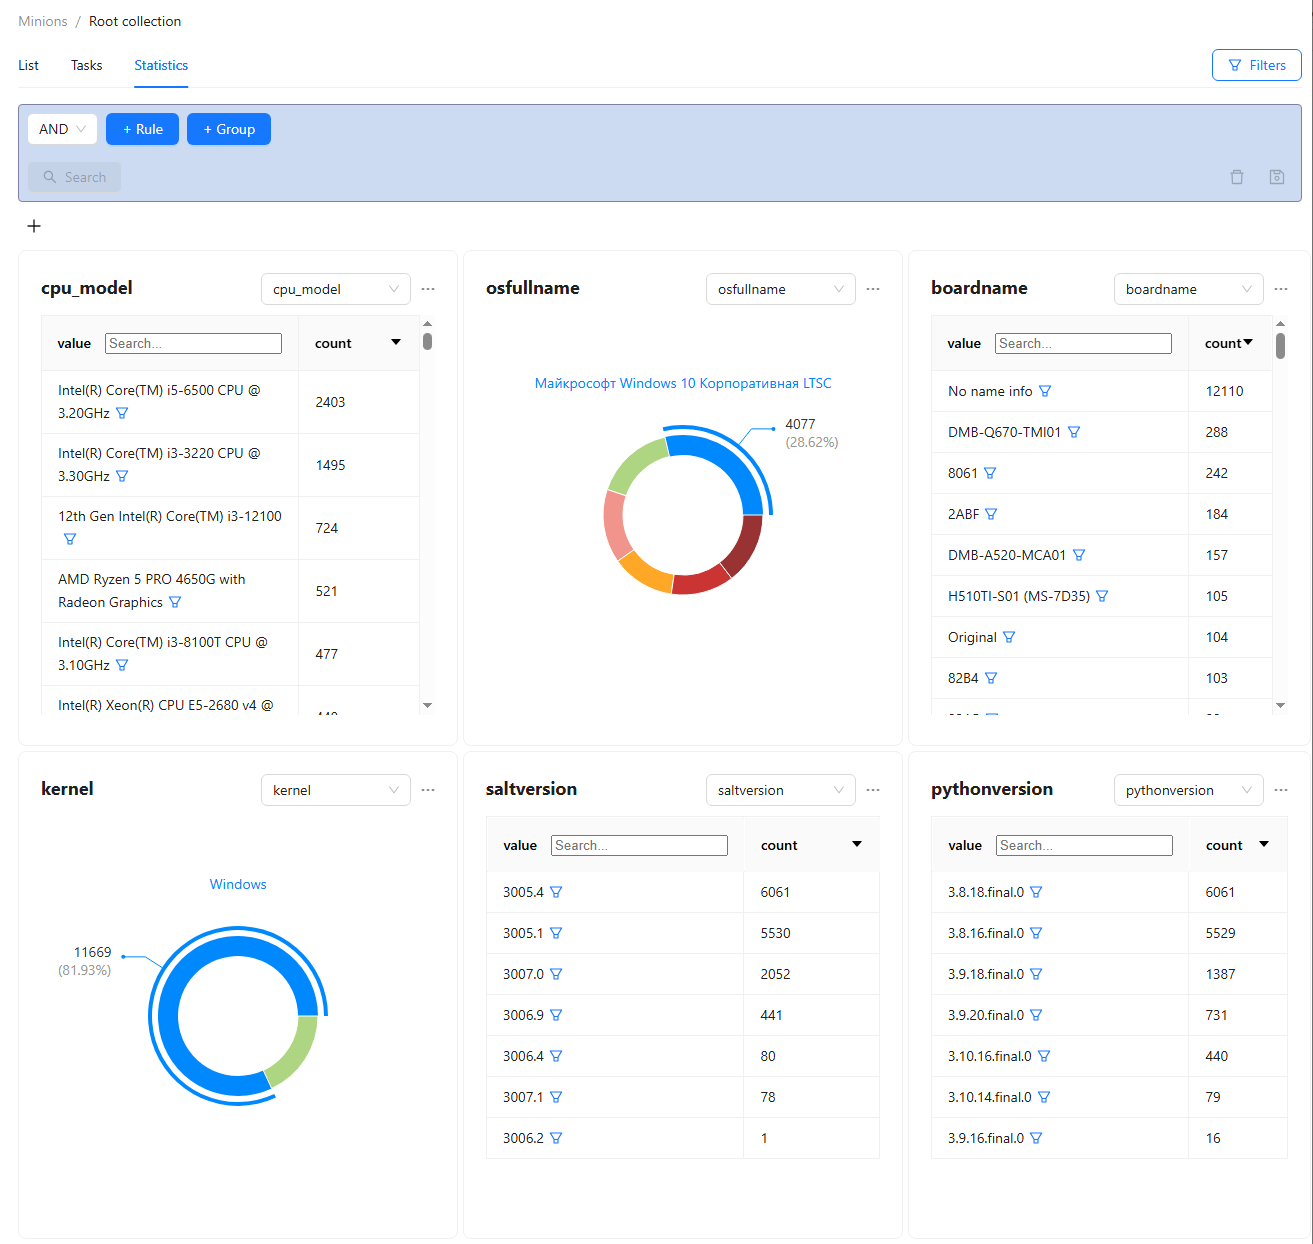Filter by python 3.8.16.final.0
The image size is (1313, 1244).
point(1036,933)
